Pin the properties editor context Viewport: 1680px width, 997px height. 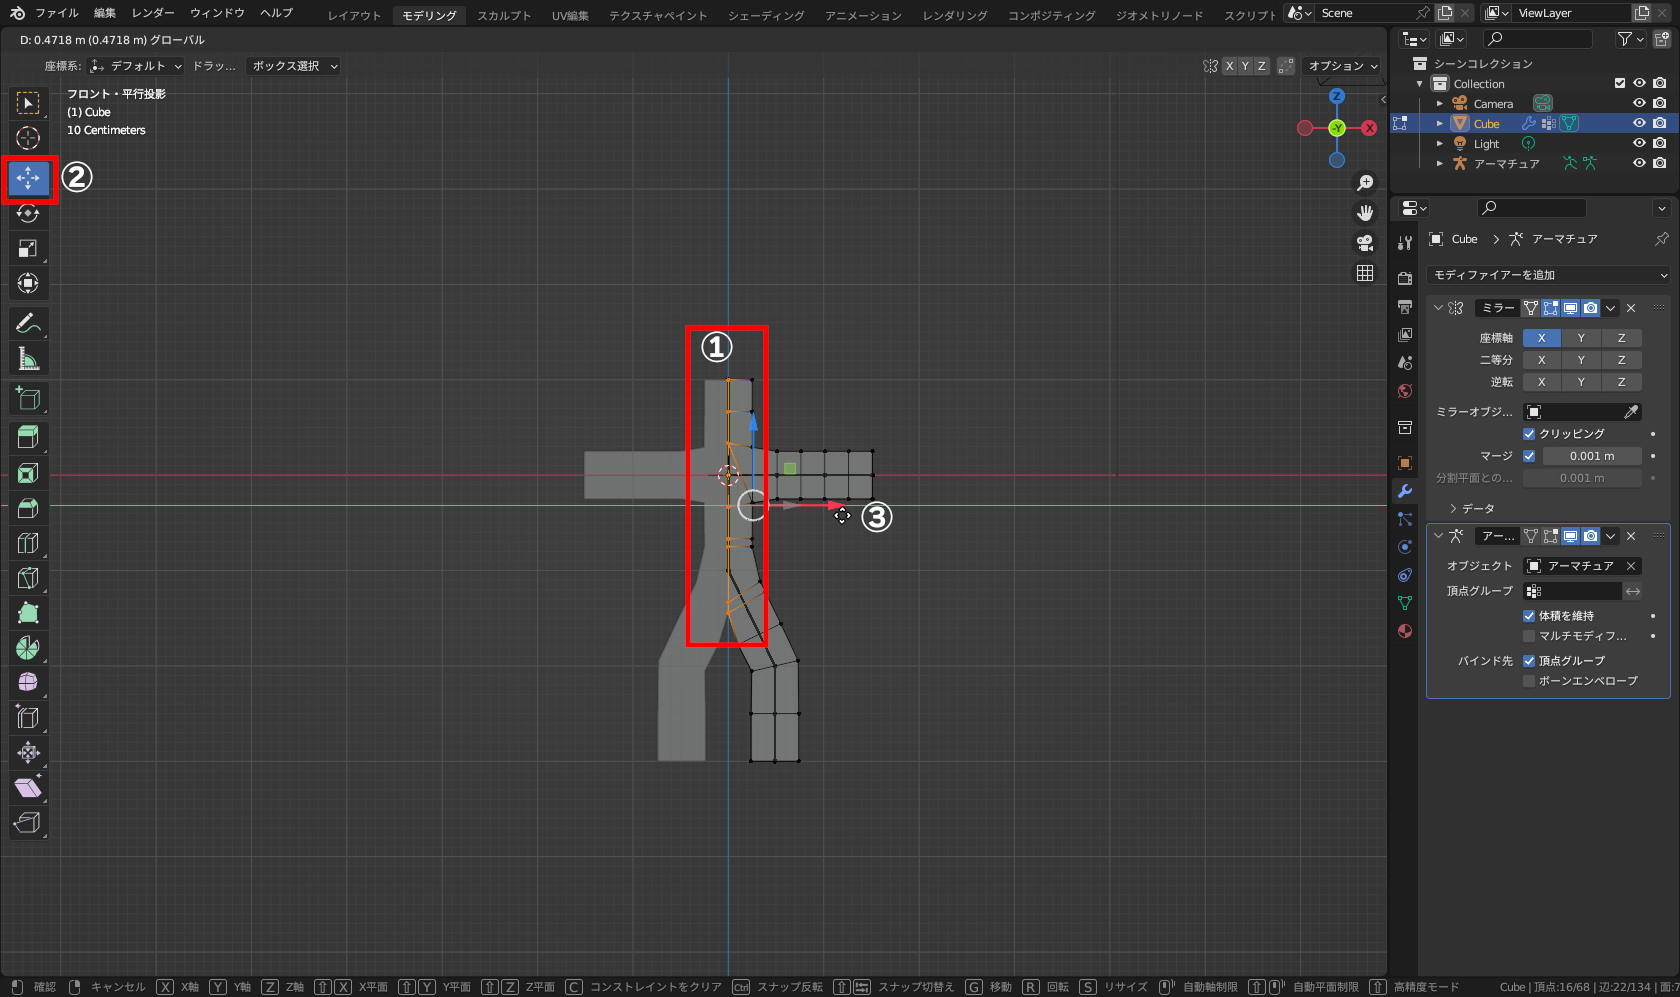[1661, 239]
